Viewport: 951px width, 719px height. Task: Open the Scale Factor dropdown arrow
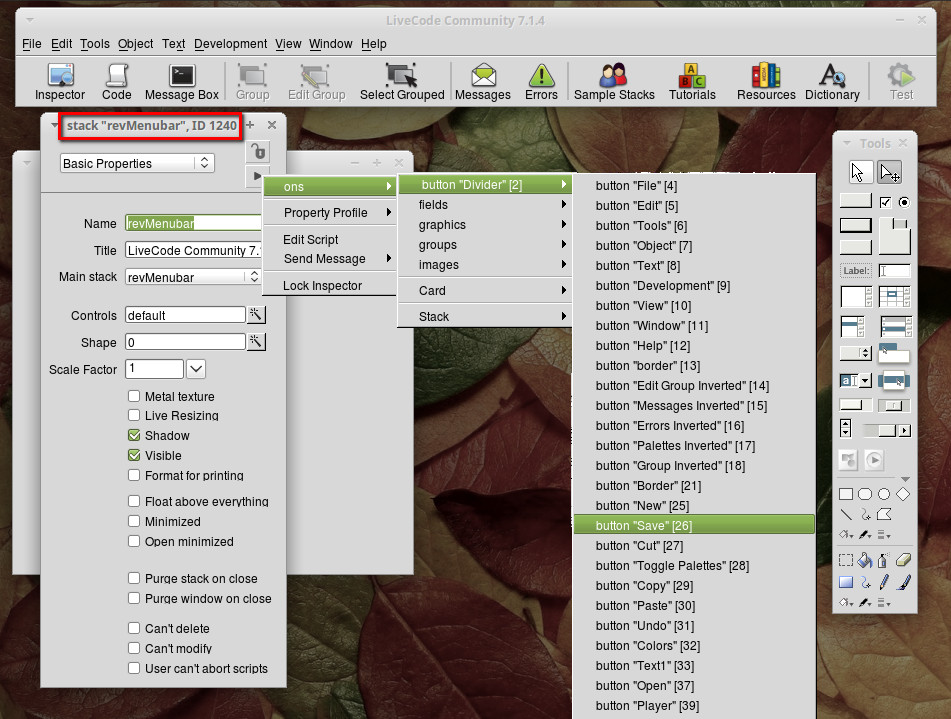coord(196,369)
